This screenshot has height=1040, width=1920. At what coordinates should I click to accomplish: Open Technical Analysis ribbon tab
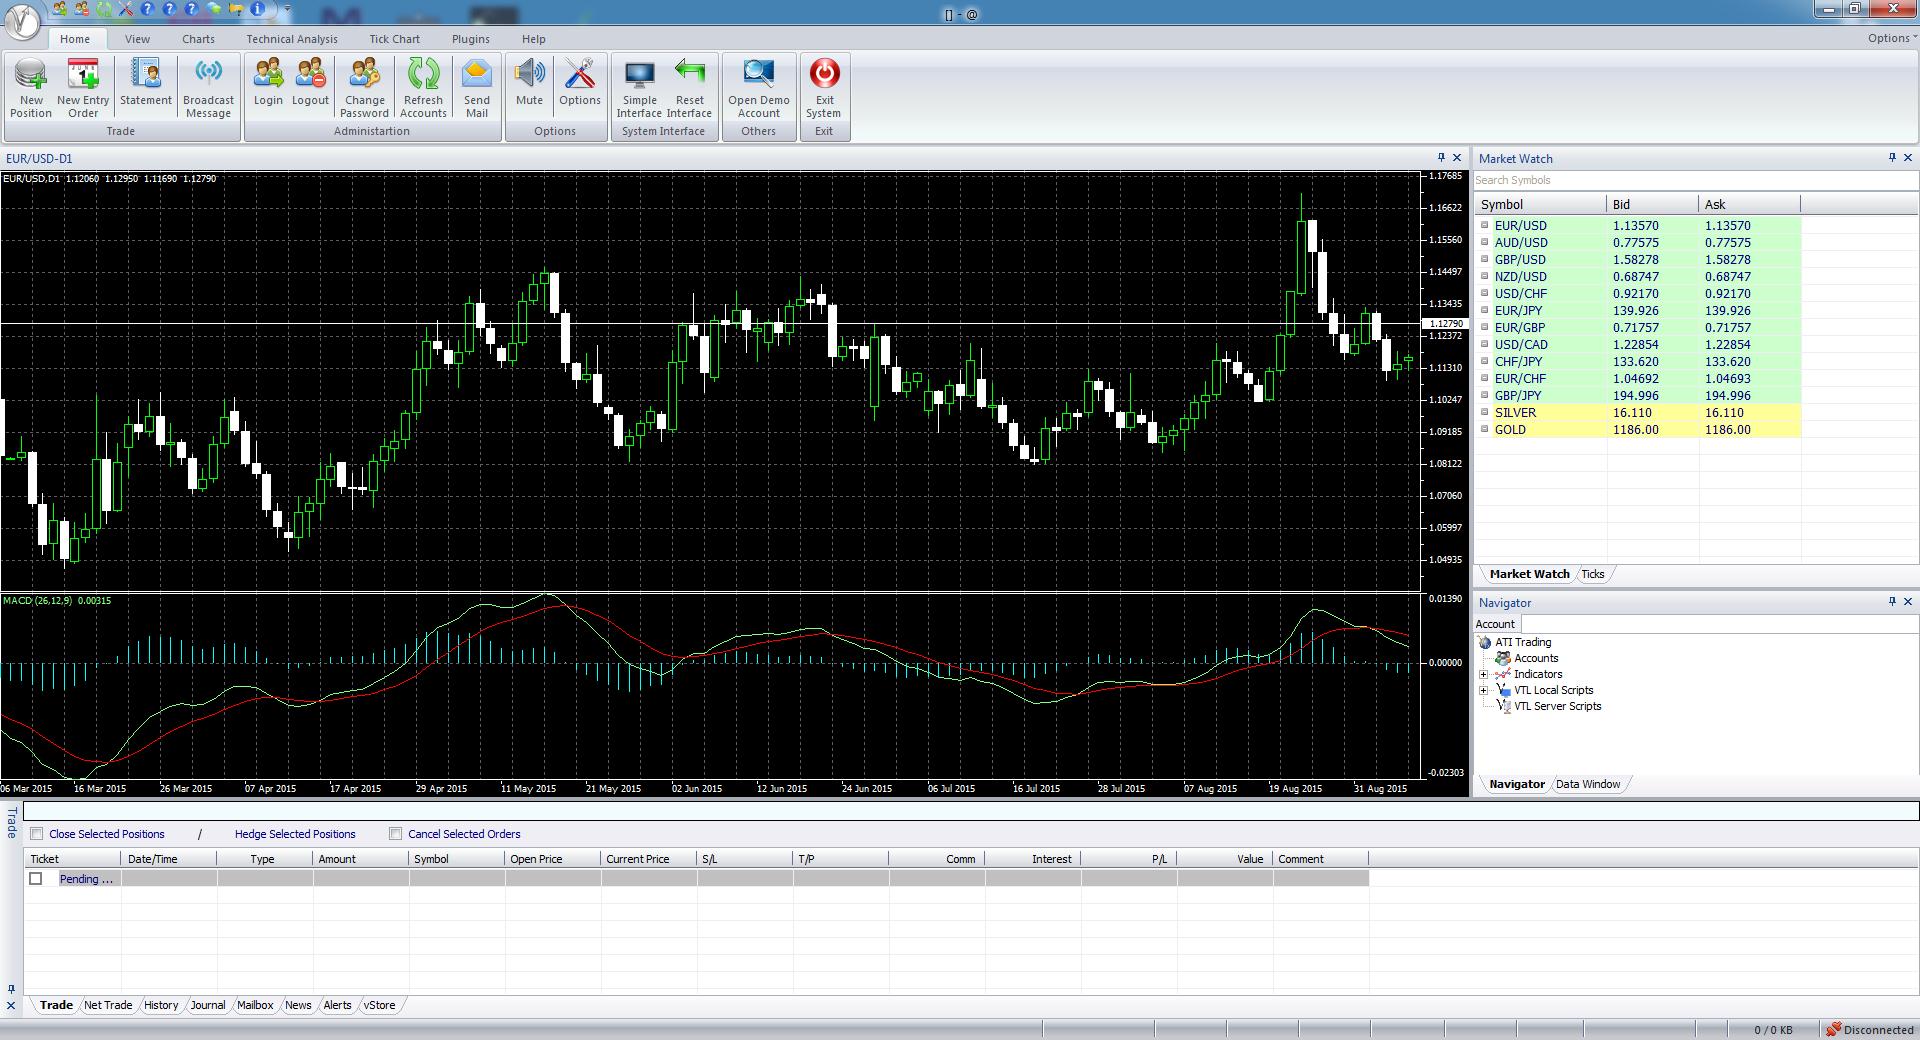pyautogui.click(x=292, y=39)
